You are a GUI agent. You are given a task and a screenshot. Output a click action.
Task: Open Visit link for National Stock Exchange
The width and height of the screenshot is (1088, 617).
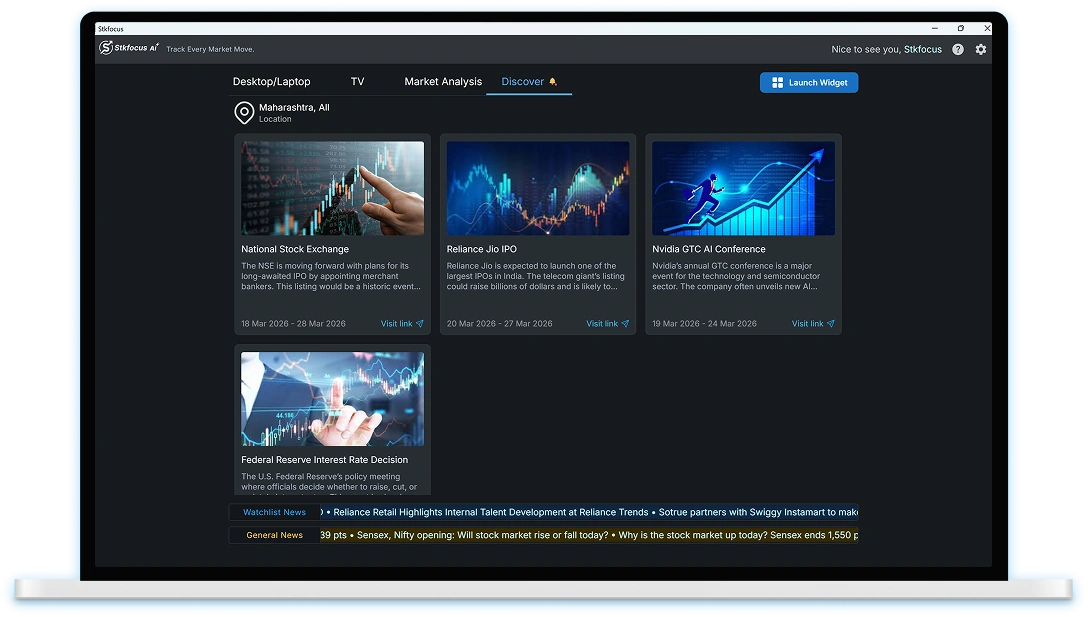(402, 323)
